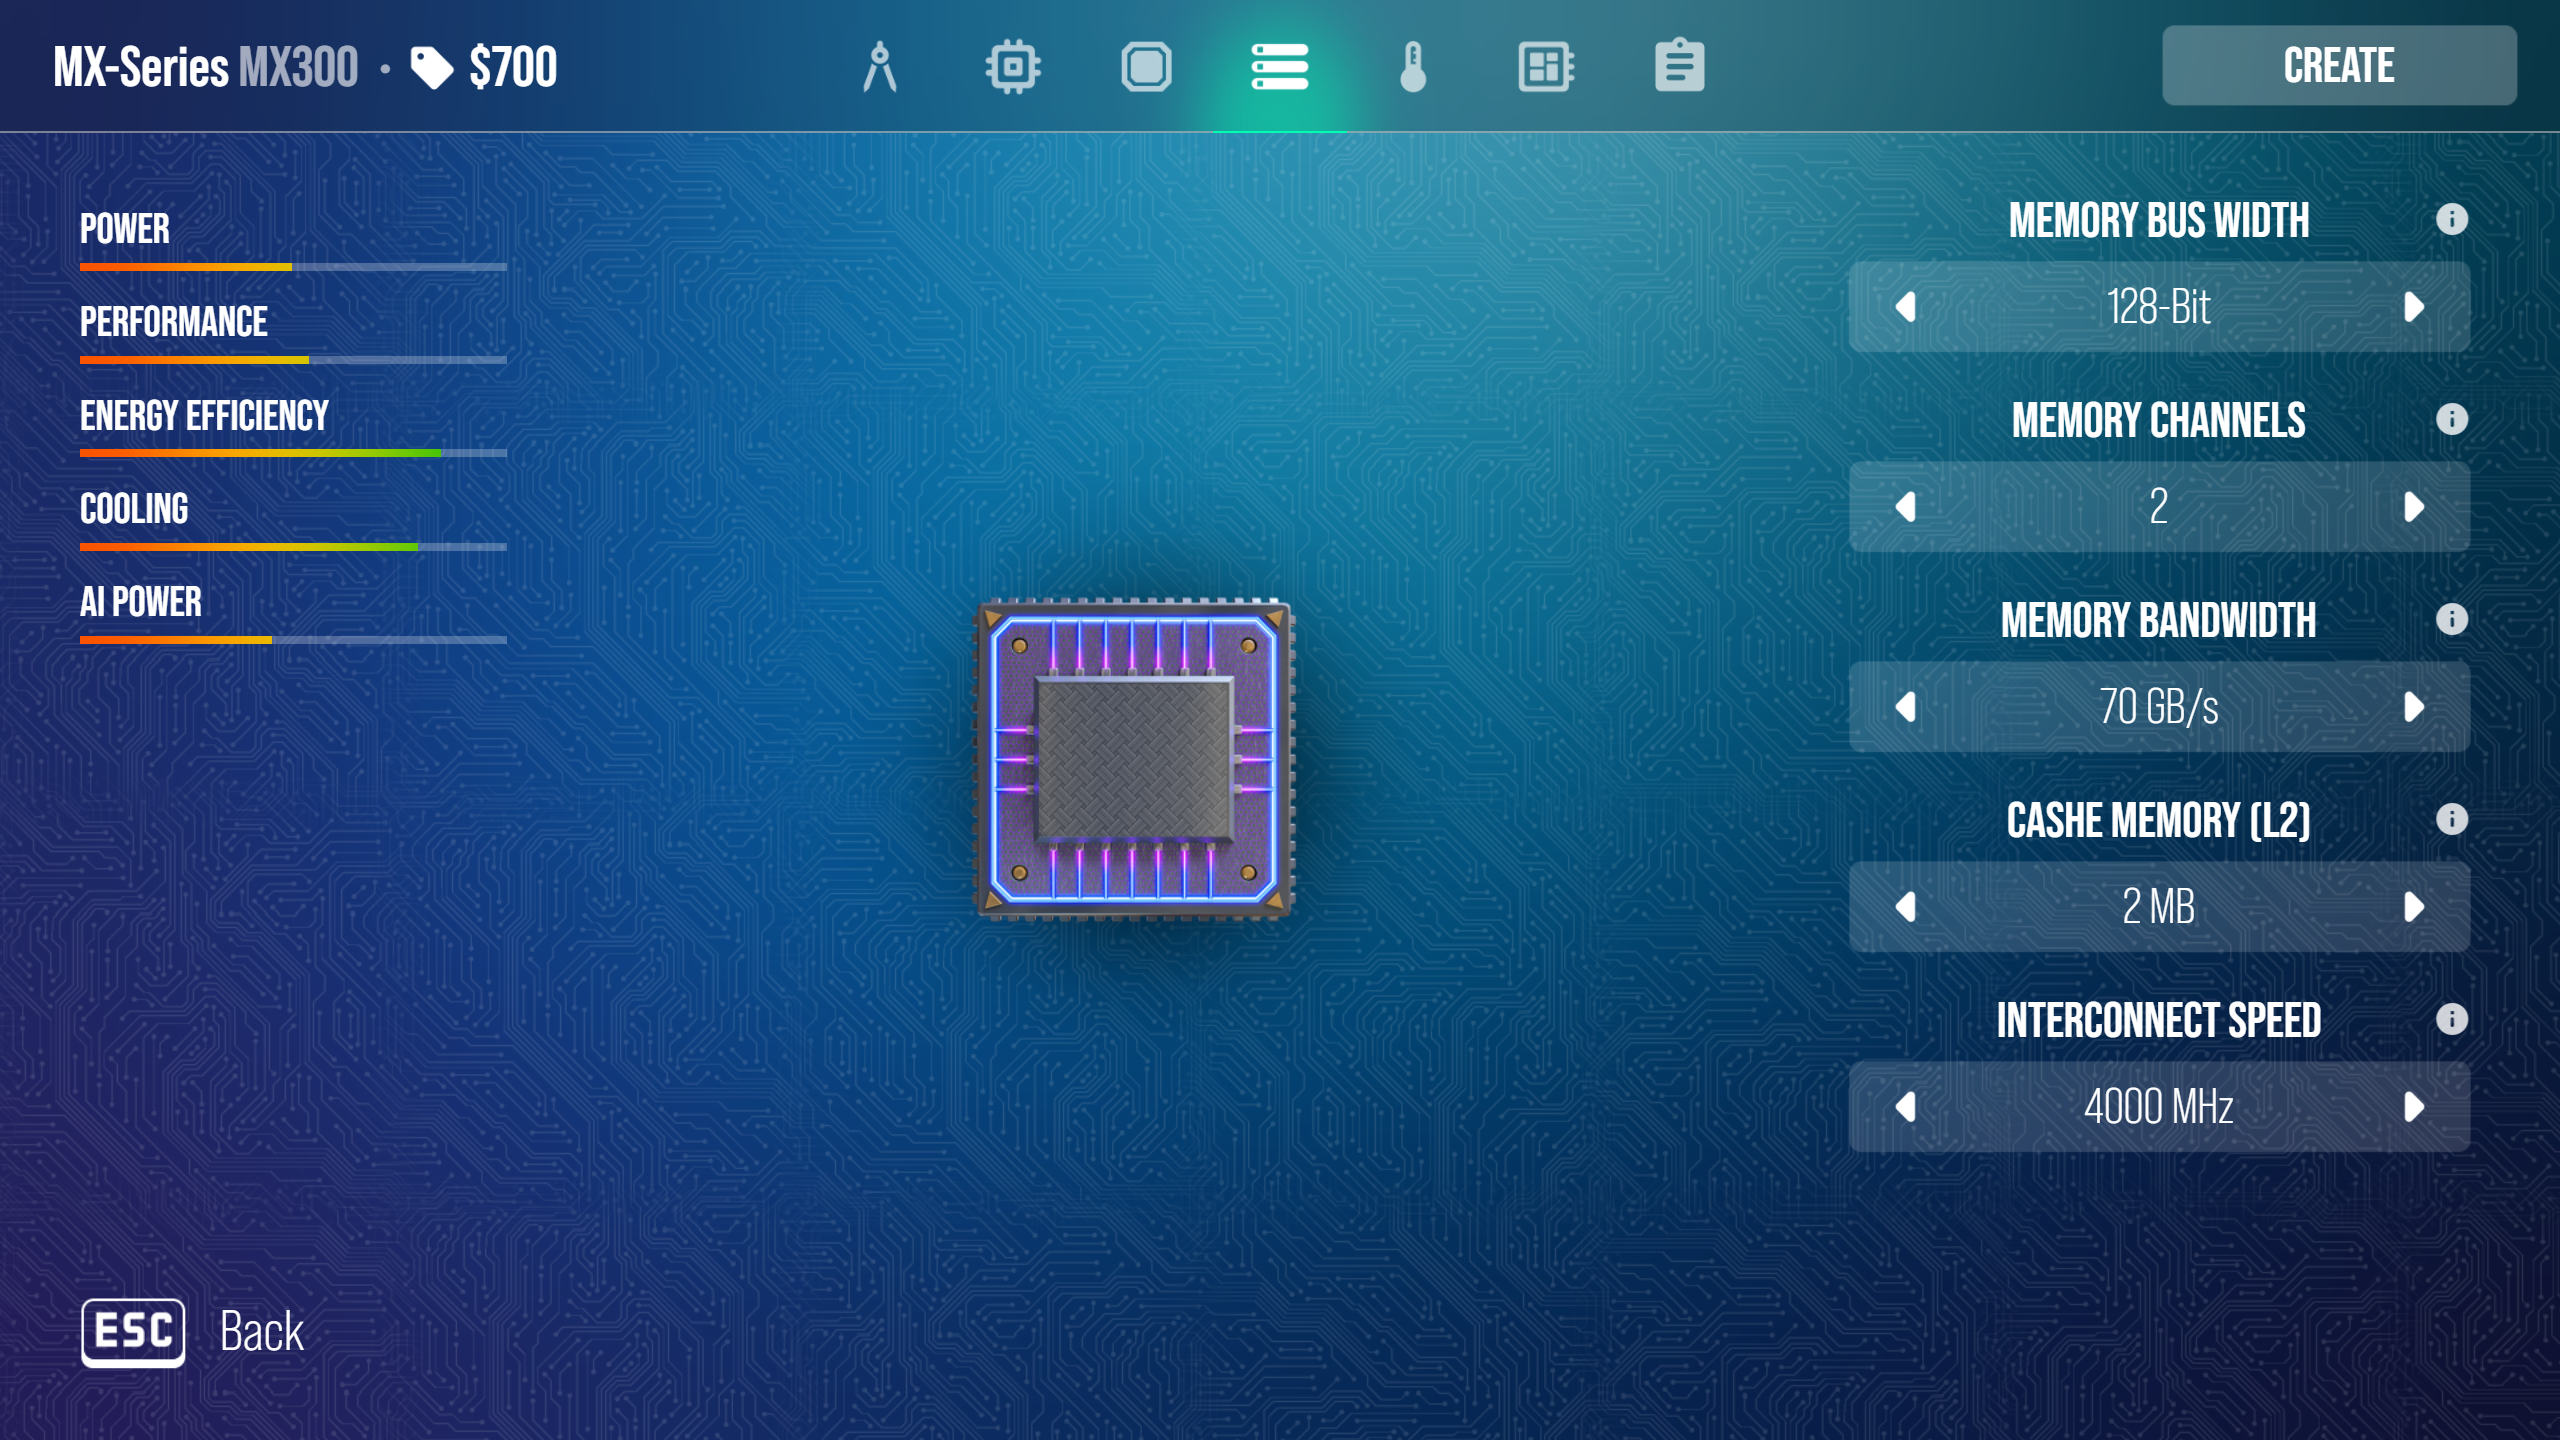The image size is (2560, 1440).
Task: Click the CREATE button
Action: coord(2338,66)
